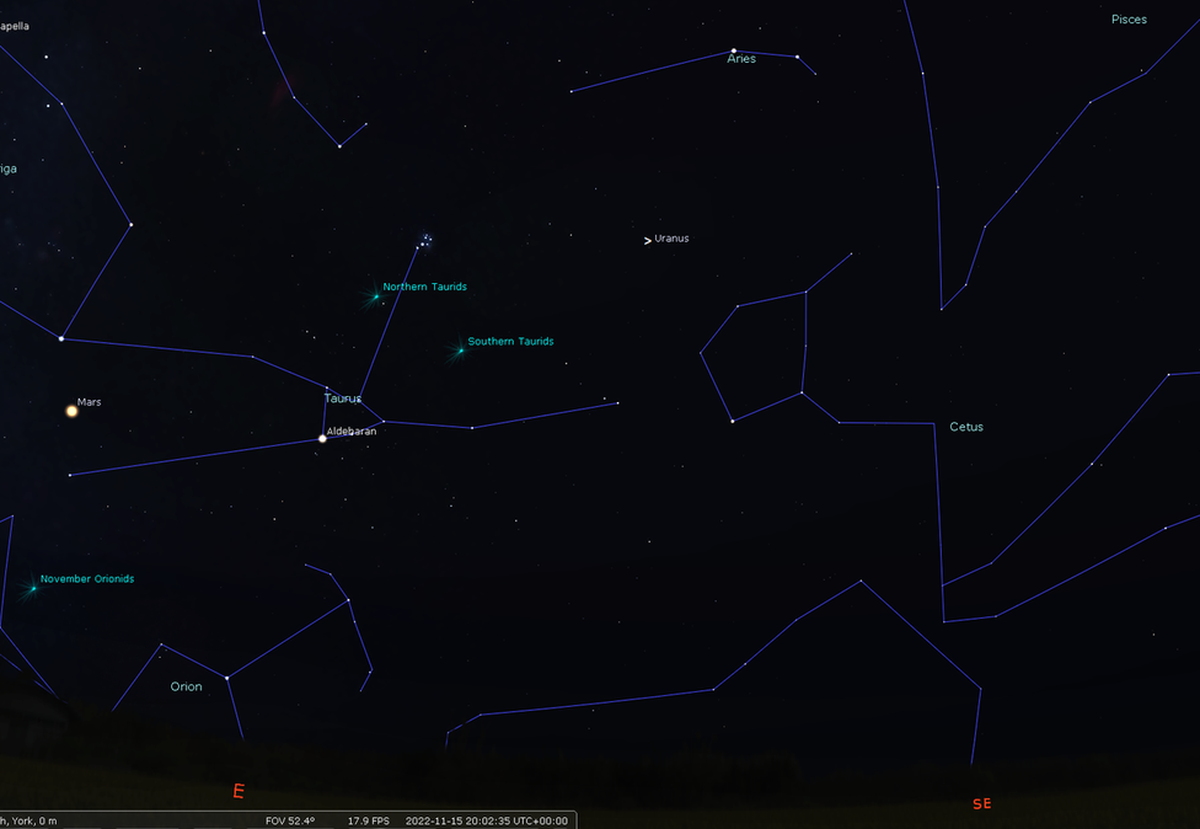
Task: Click the FOV 52.4° indicator
Action: [290, 821]
